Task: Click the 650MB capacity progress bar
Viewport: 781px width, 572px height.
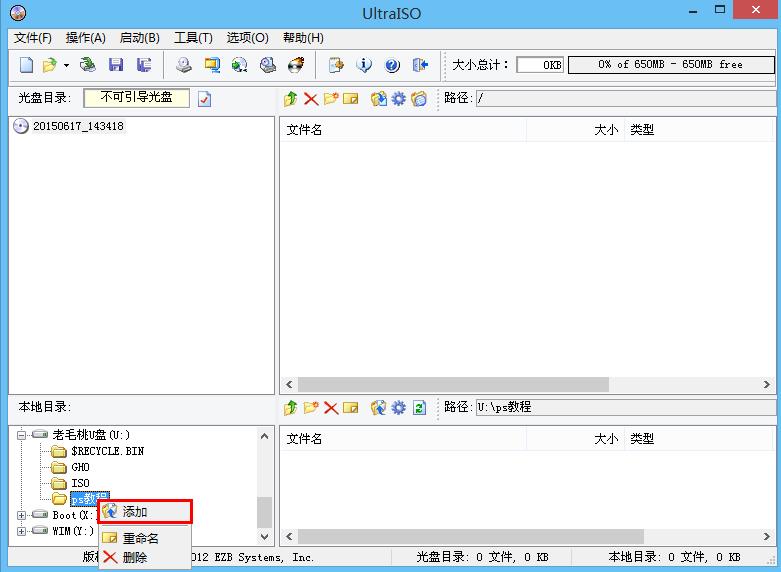Action: click(670, 65)
